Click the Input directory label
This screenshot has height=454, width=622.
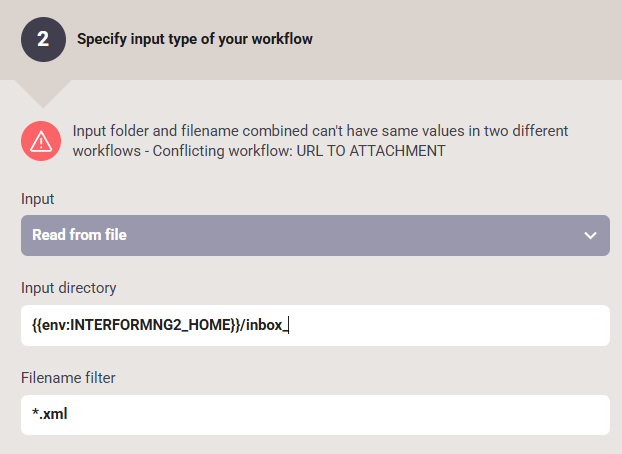[x=69, y=288]
